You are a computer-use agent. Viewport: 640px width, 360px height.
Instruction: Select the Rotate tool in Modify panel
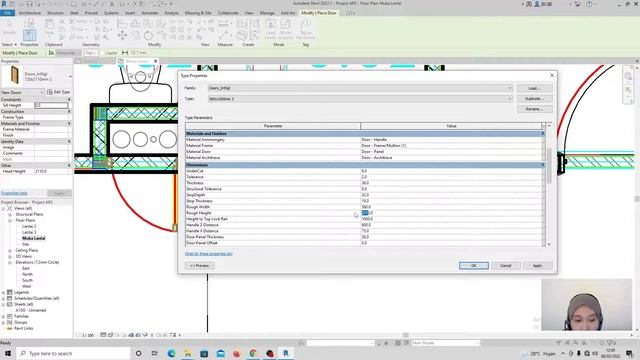pos(148,36)
